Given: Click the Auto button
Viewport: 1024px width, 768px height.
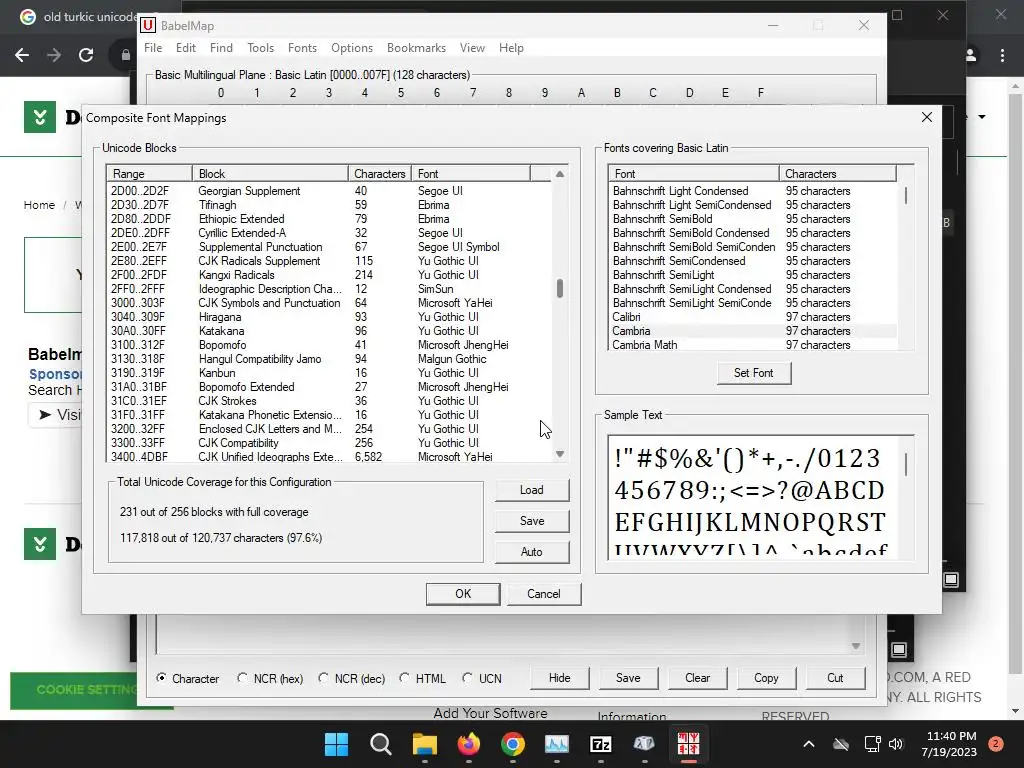Looking at the screenshot, I should pos(532,552).
